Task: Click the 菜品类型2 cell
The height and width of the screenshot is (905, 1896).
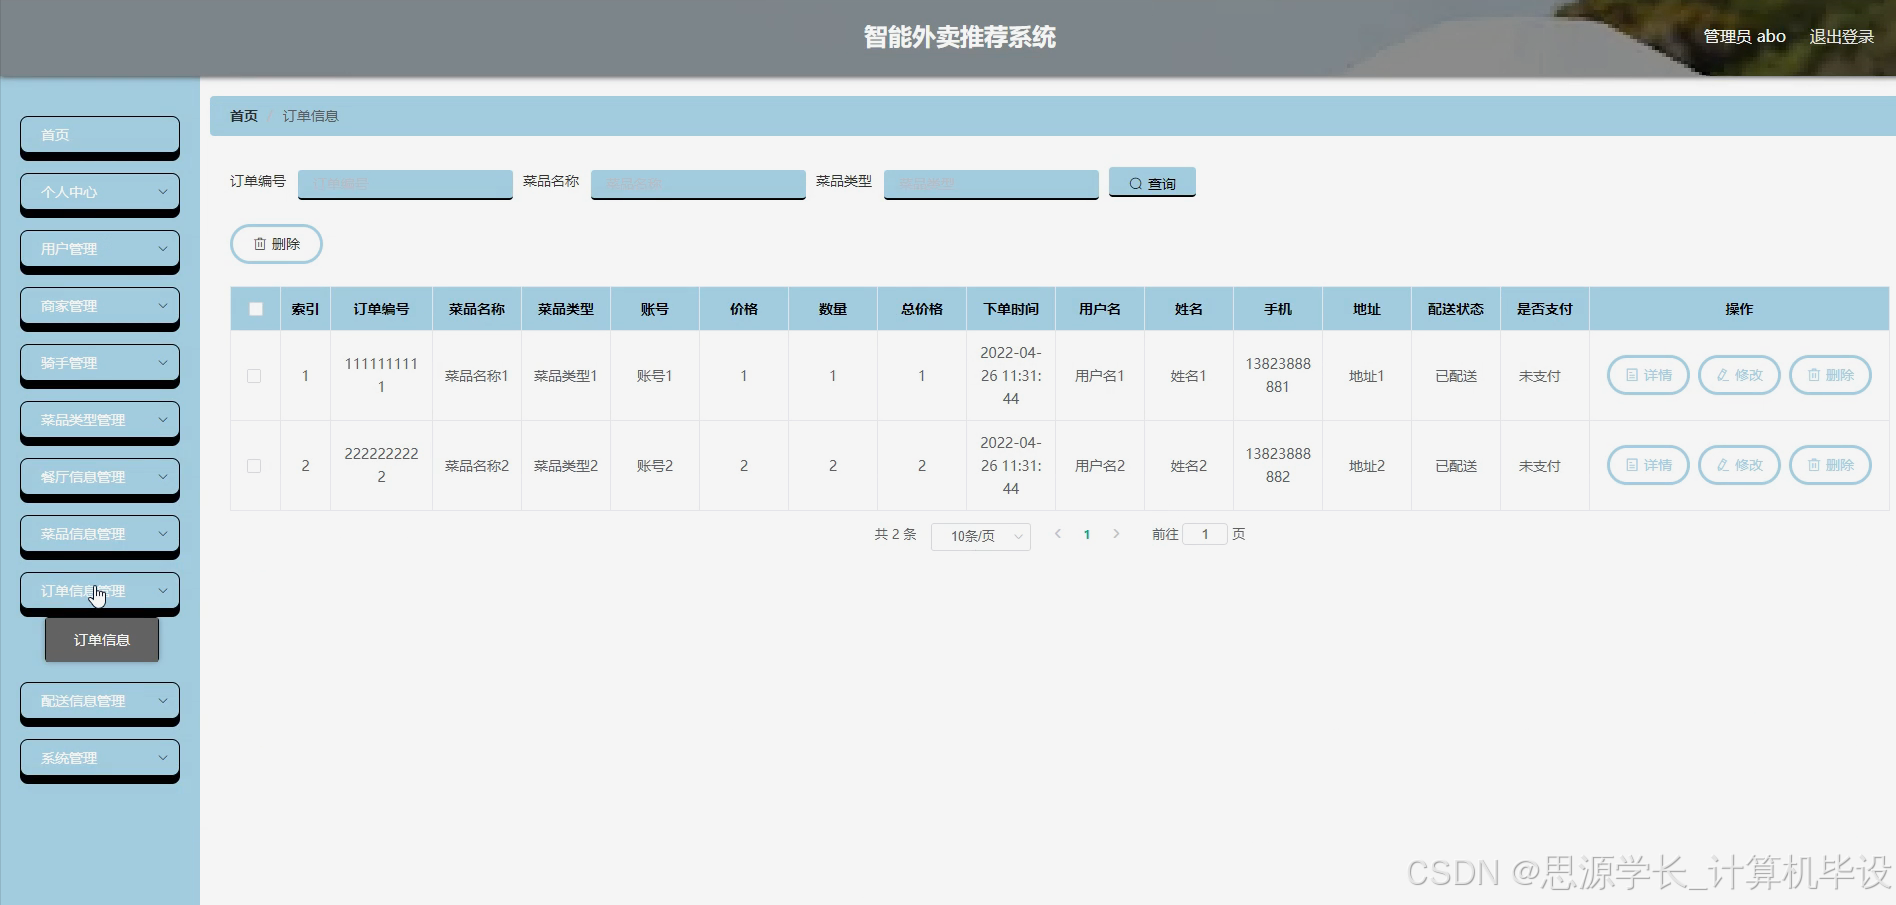Action: coord(566,466)
